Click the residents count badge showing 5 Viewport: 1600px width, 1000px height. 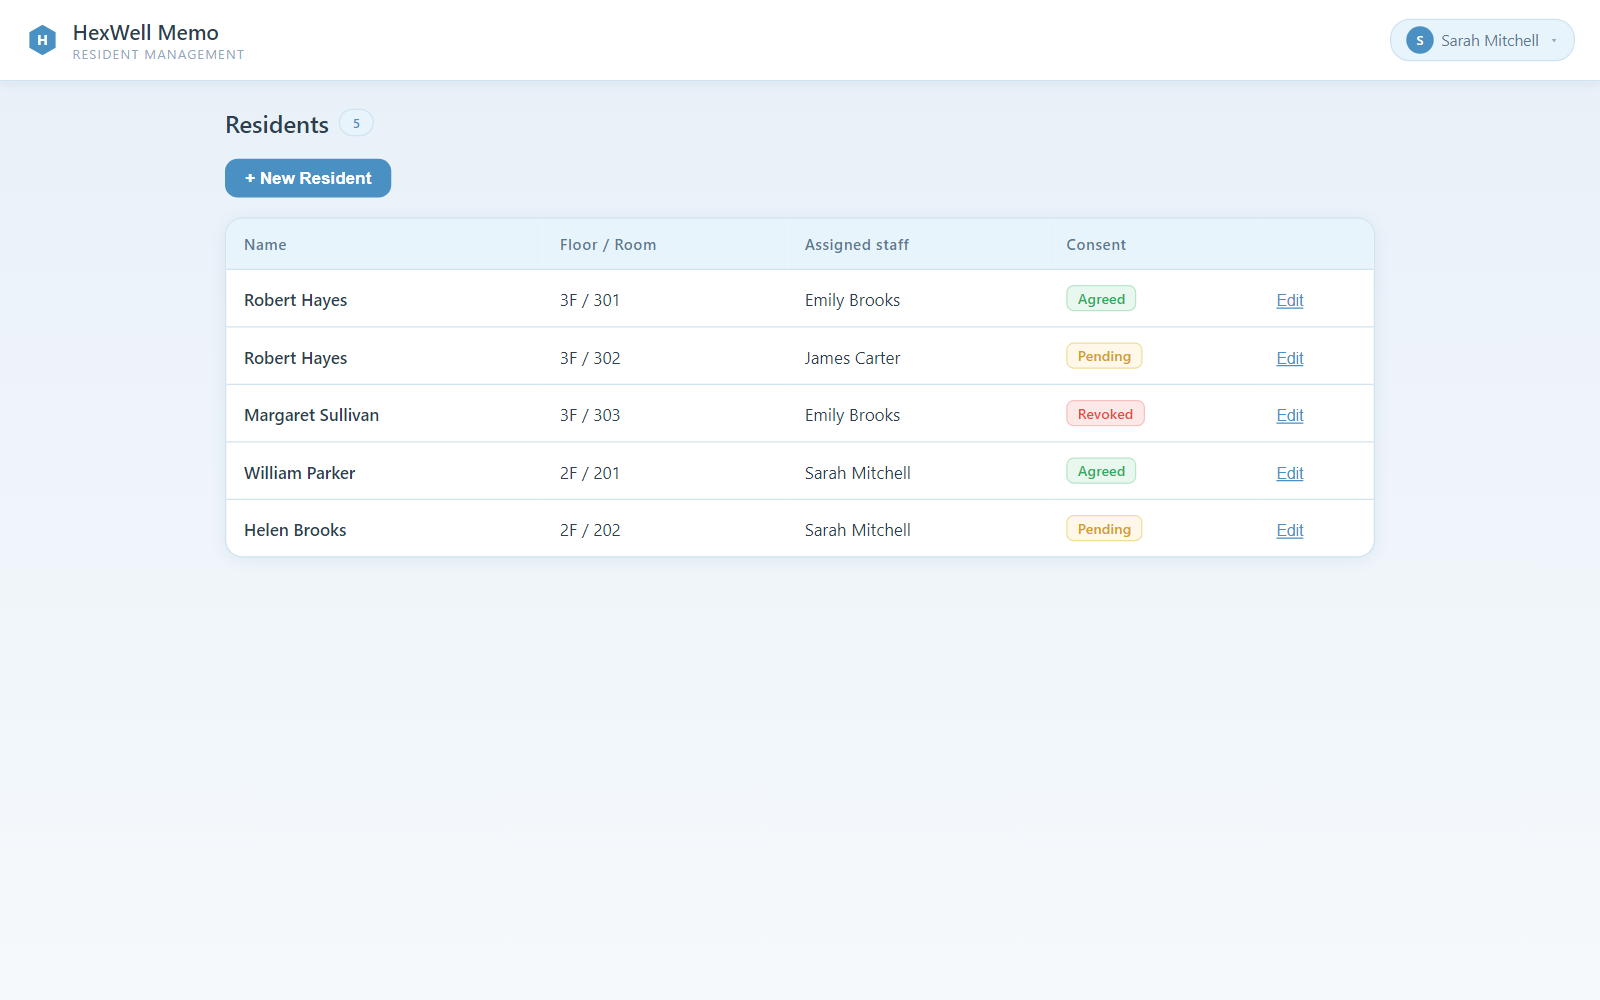point(356,123)
